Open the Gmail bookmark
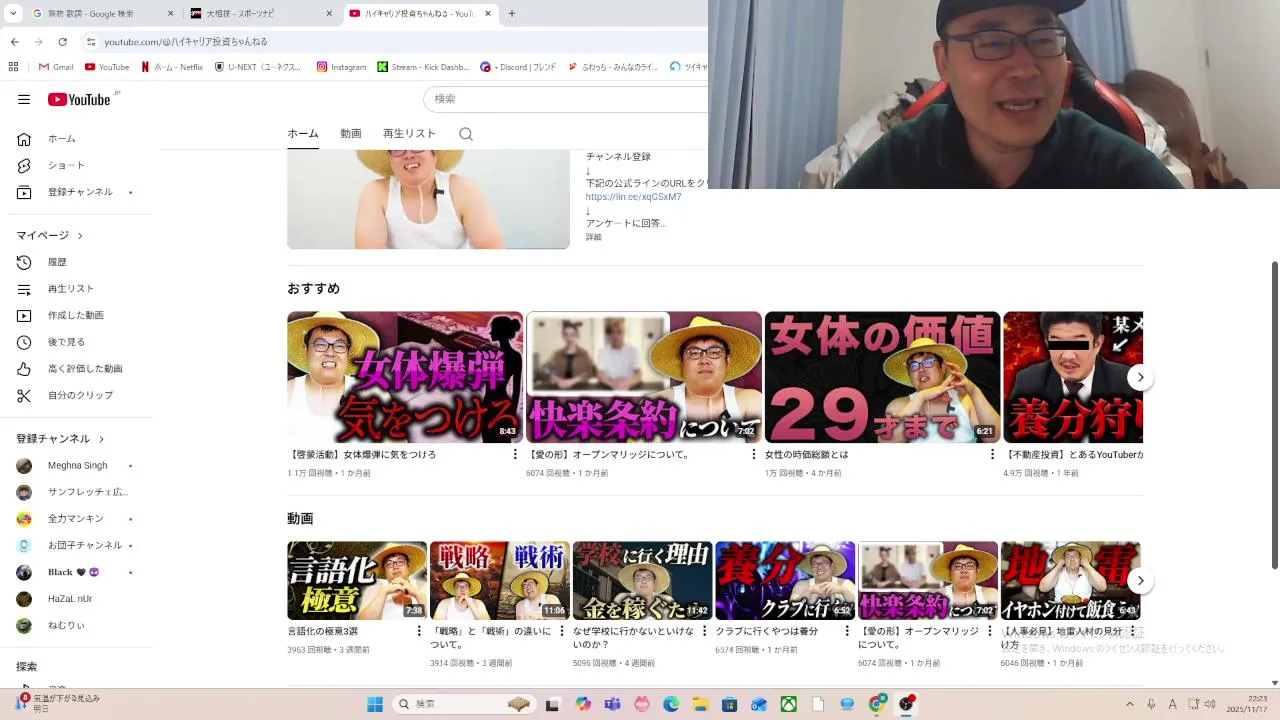Viewport: 1280px width, 720px height. 56,67
